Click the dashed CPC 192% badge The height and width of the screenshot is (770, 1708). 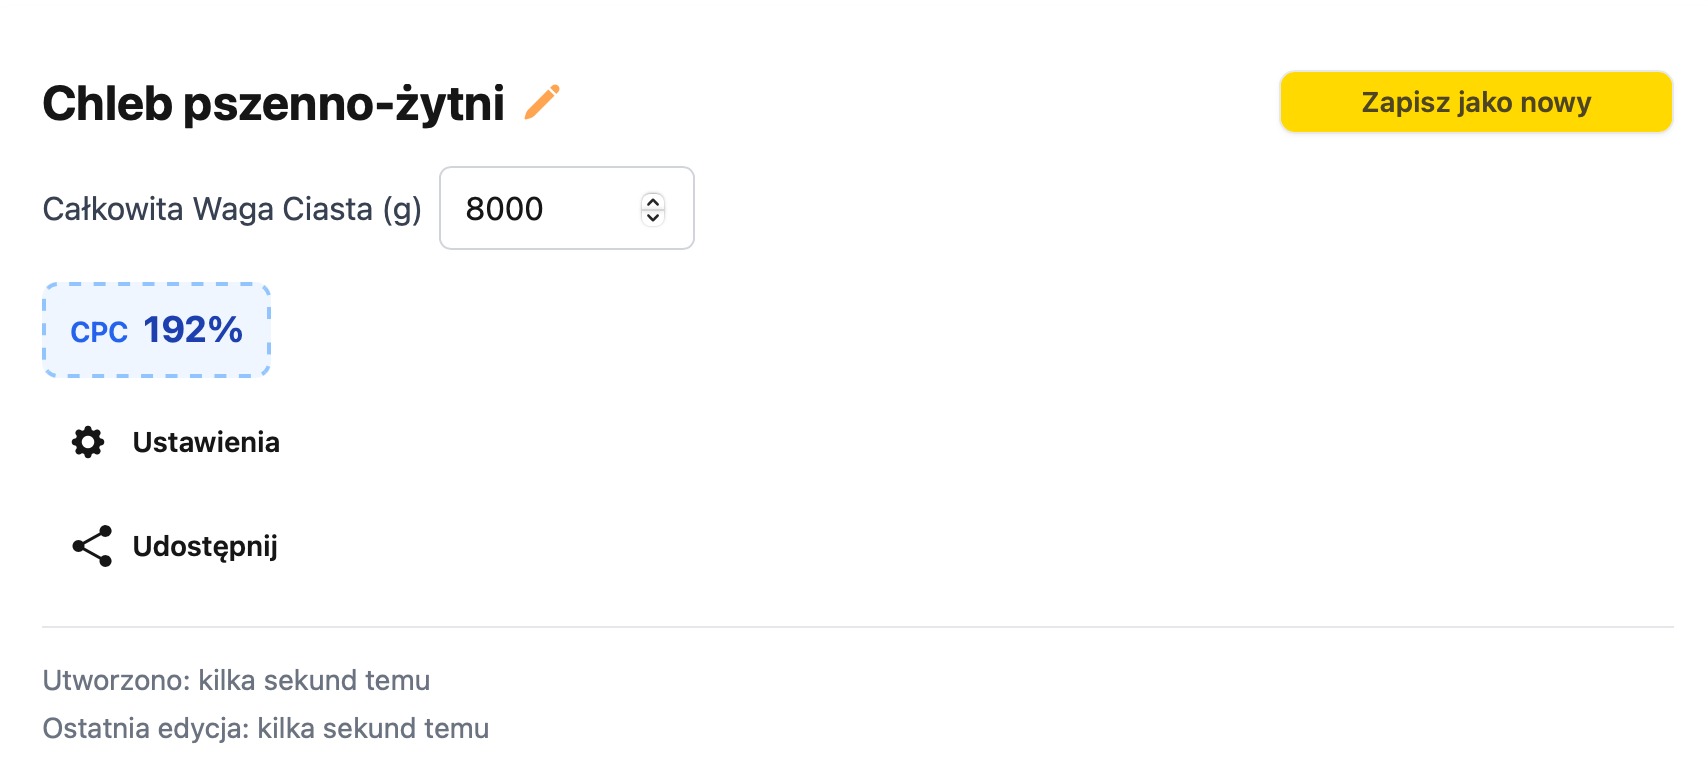(x=157, y=330)
